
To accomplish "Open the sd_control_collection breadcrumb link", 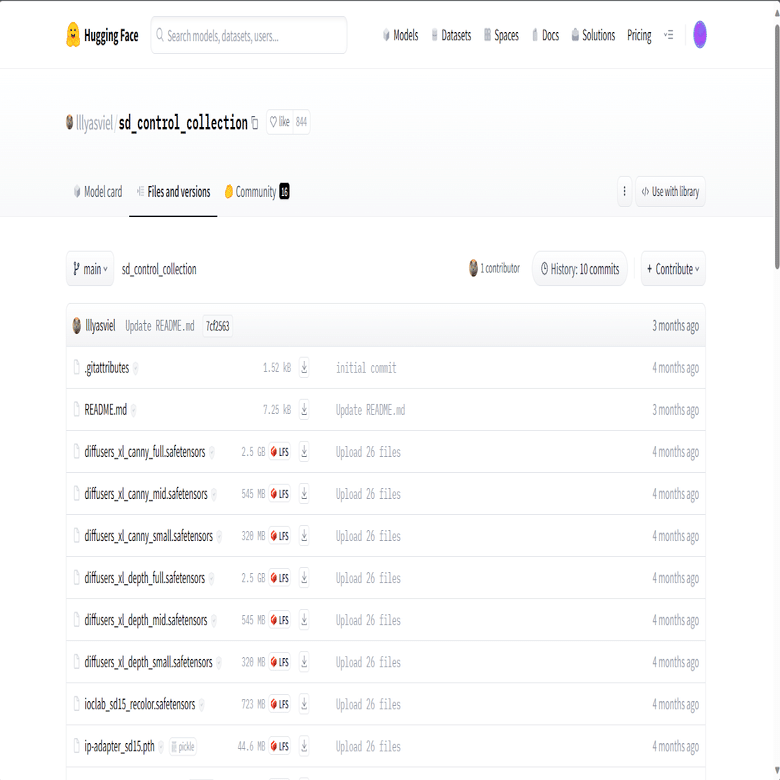I will point(159,269).
